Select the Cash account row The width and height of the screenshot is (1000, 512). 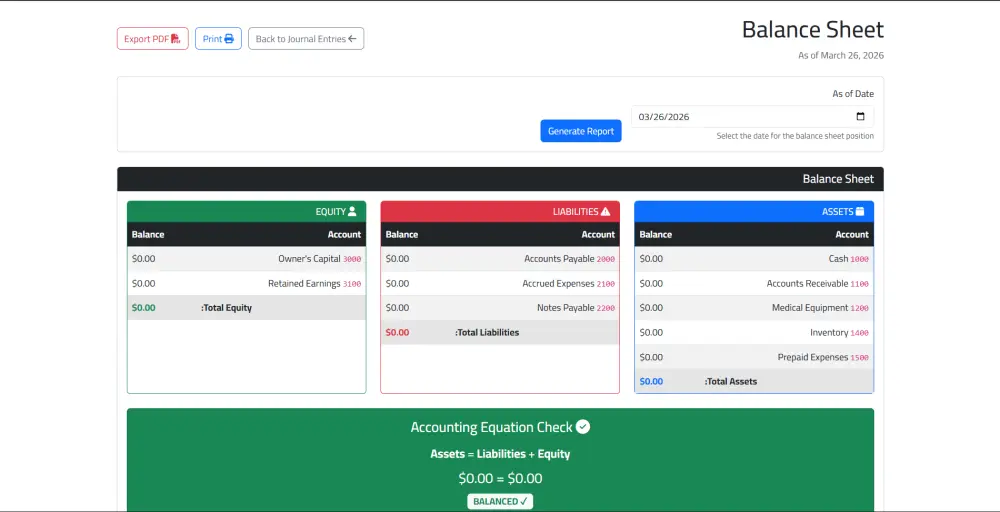click(754, 259)
